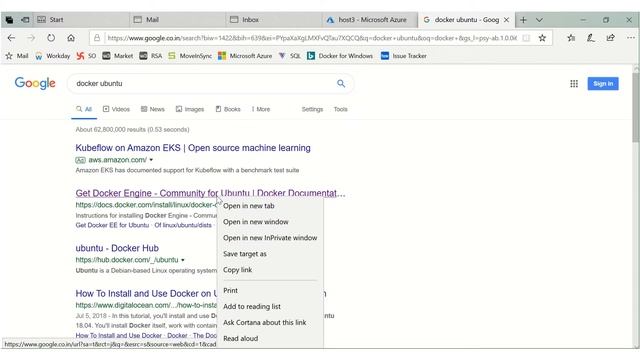Switch to the Start tab

(82, 20)
